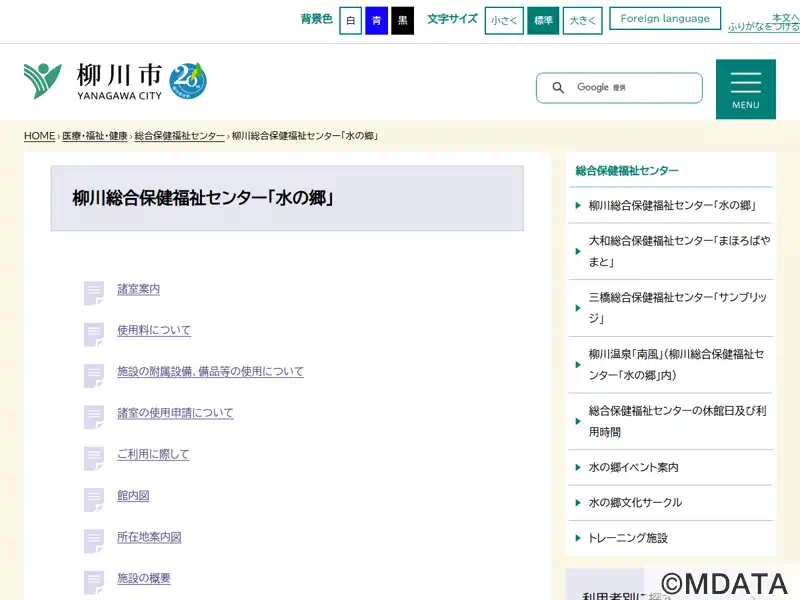This screenshot has width=800, height=600.
Task: Click the document icon beside 使用料について
Action: (x=94, y=333)
